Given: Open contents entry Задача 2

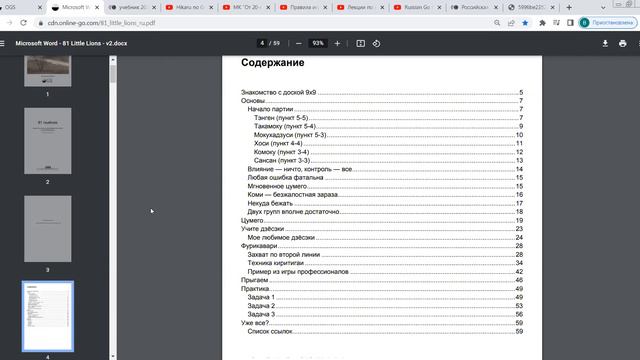Looking at the screenshot, I should point(385,306).
